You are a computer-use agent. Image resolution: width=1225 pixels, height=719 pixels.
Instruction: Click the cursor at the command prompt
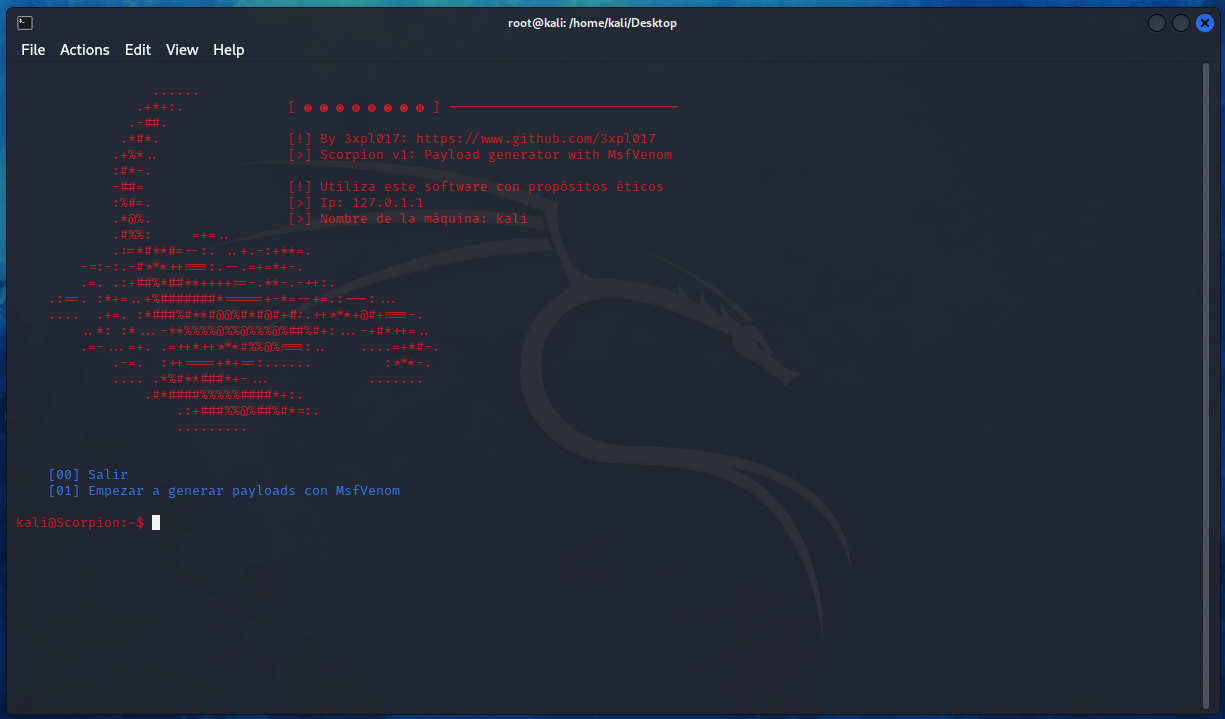pos(156,523)
